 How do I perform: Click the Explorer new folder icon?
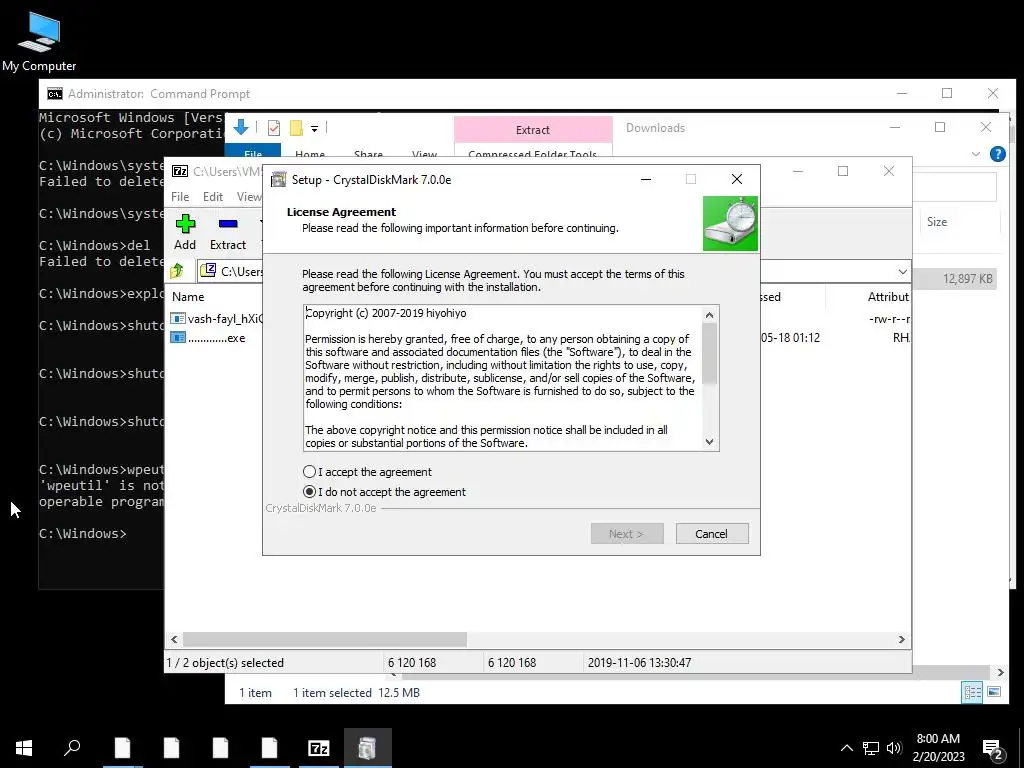pyautogui.click(x=296, y=128)
